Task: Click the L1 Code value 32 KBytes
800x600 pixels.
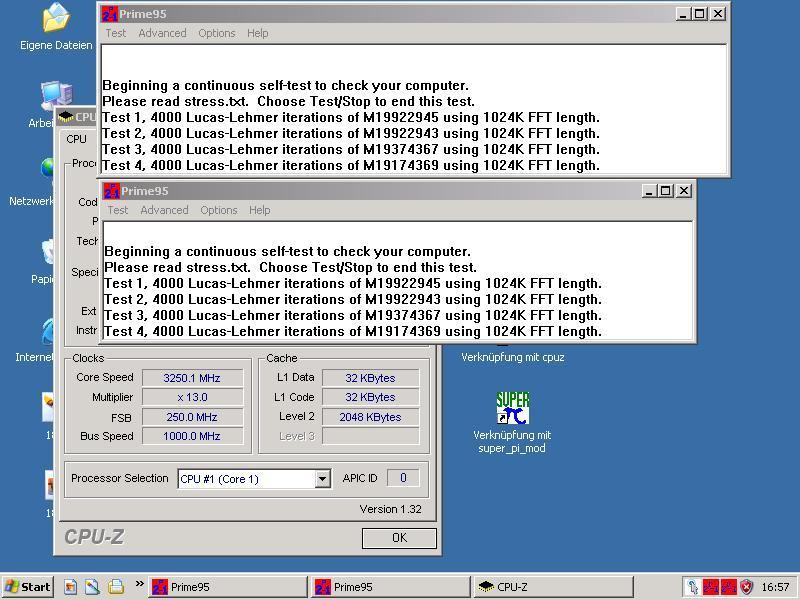Action: coord(370,397)
